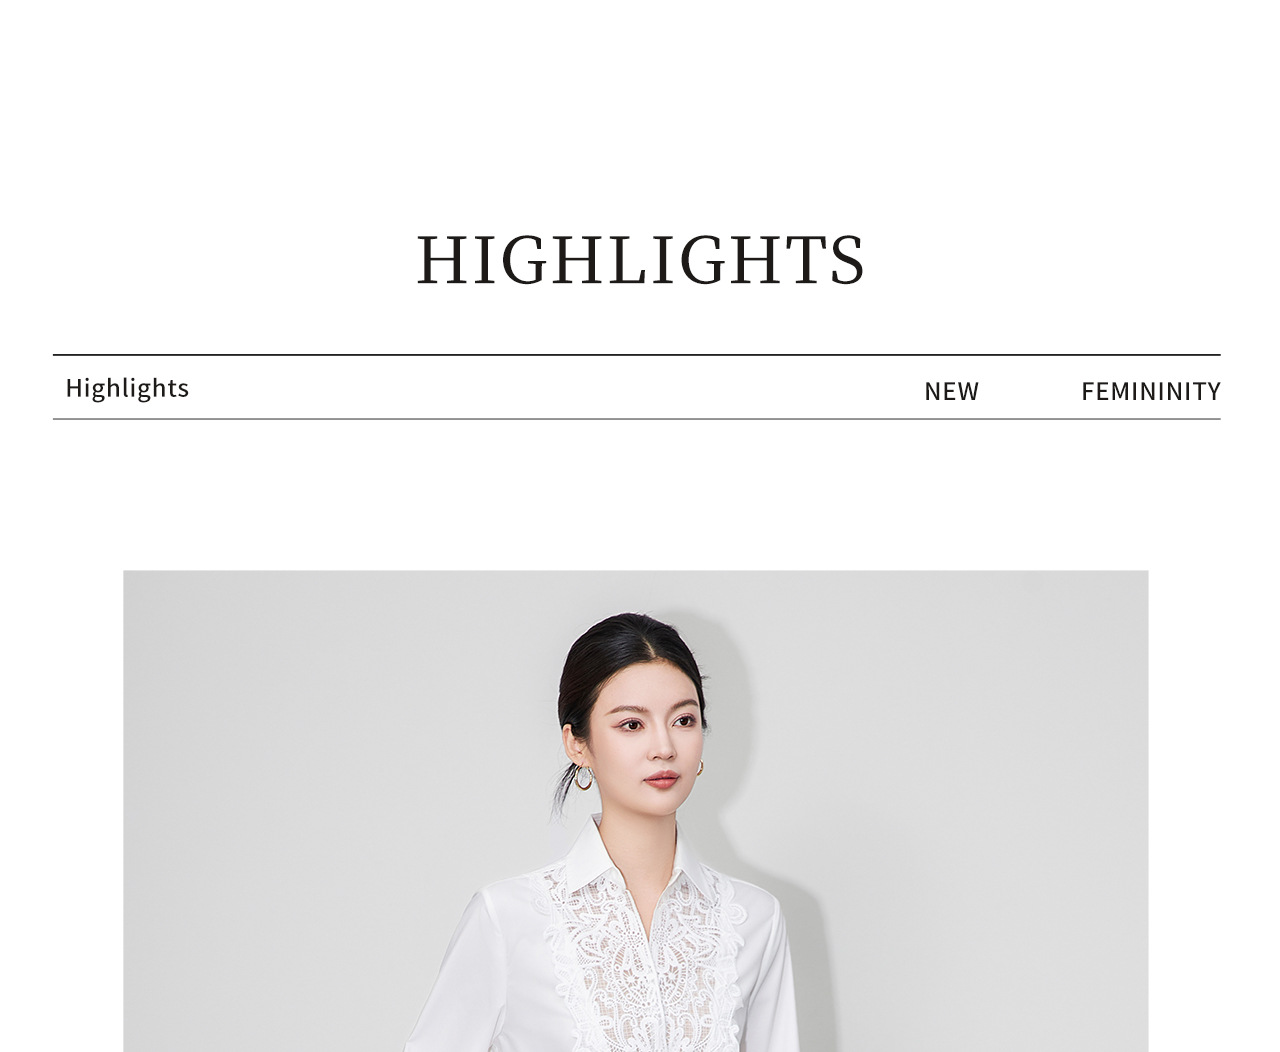Select the small Highlights label
Image resolution: width=1280 pixels, height=1052 pixels.
[x=127, y=388]
